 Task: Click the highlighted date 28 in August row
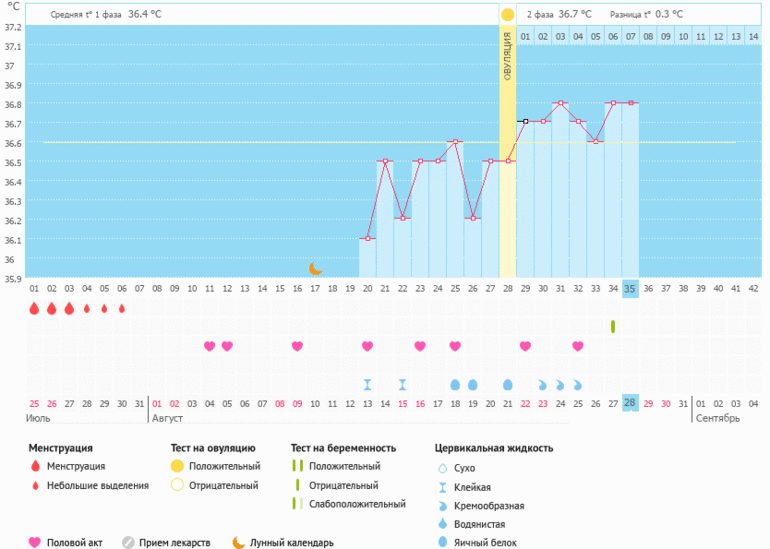[x=630, y=403]
